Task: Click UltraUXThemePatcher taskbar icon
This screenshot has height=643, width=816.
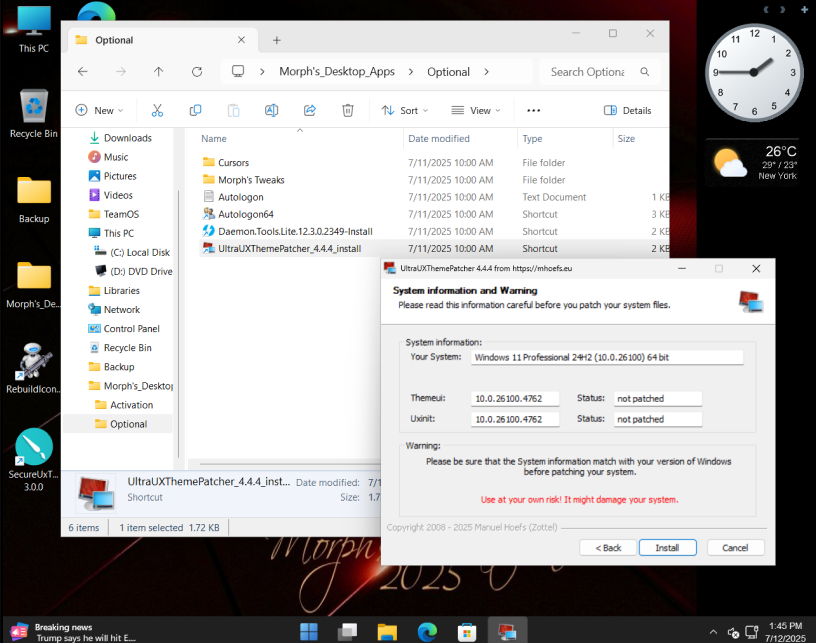Action: point(507,632)
